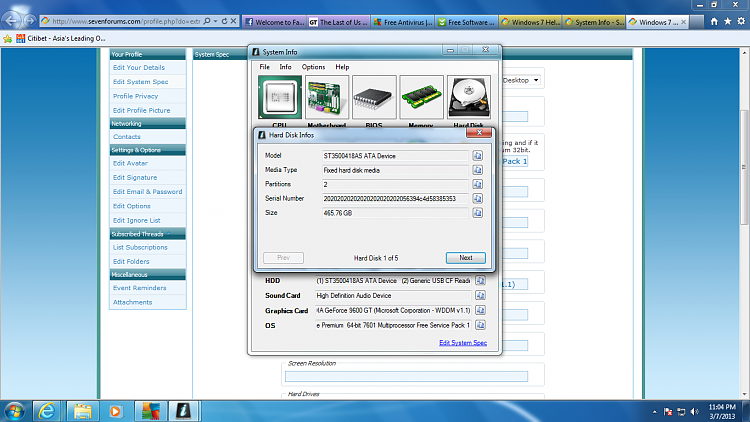The height and width of the screenshot is (422, 750).
Task: Open the Hard Disk icon in System Info
Action: 469,97
